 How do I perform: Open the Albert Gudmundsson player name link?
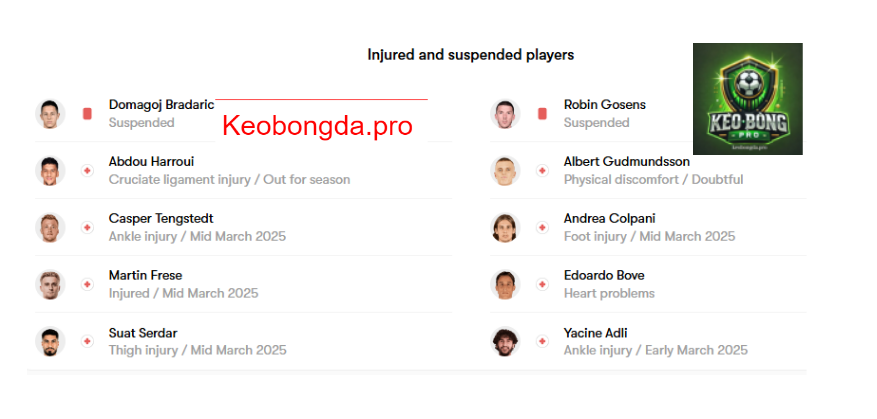tap(626, 162)
